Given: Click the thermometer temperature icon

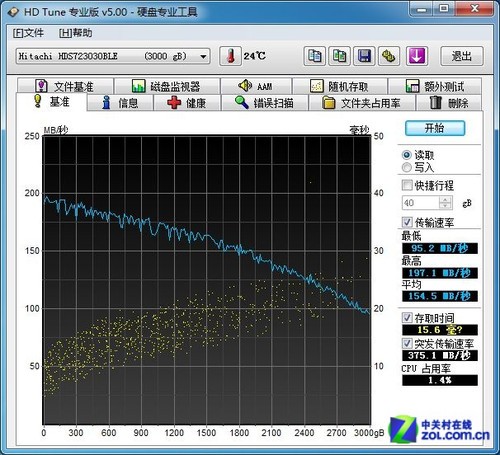Looking at the screenshot, I should 230,56.
